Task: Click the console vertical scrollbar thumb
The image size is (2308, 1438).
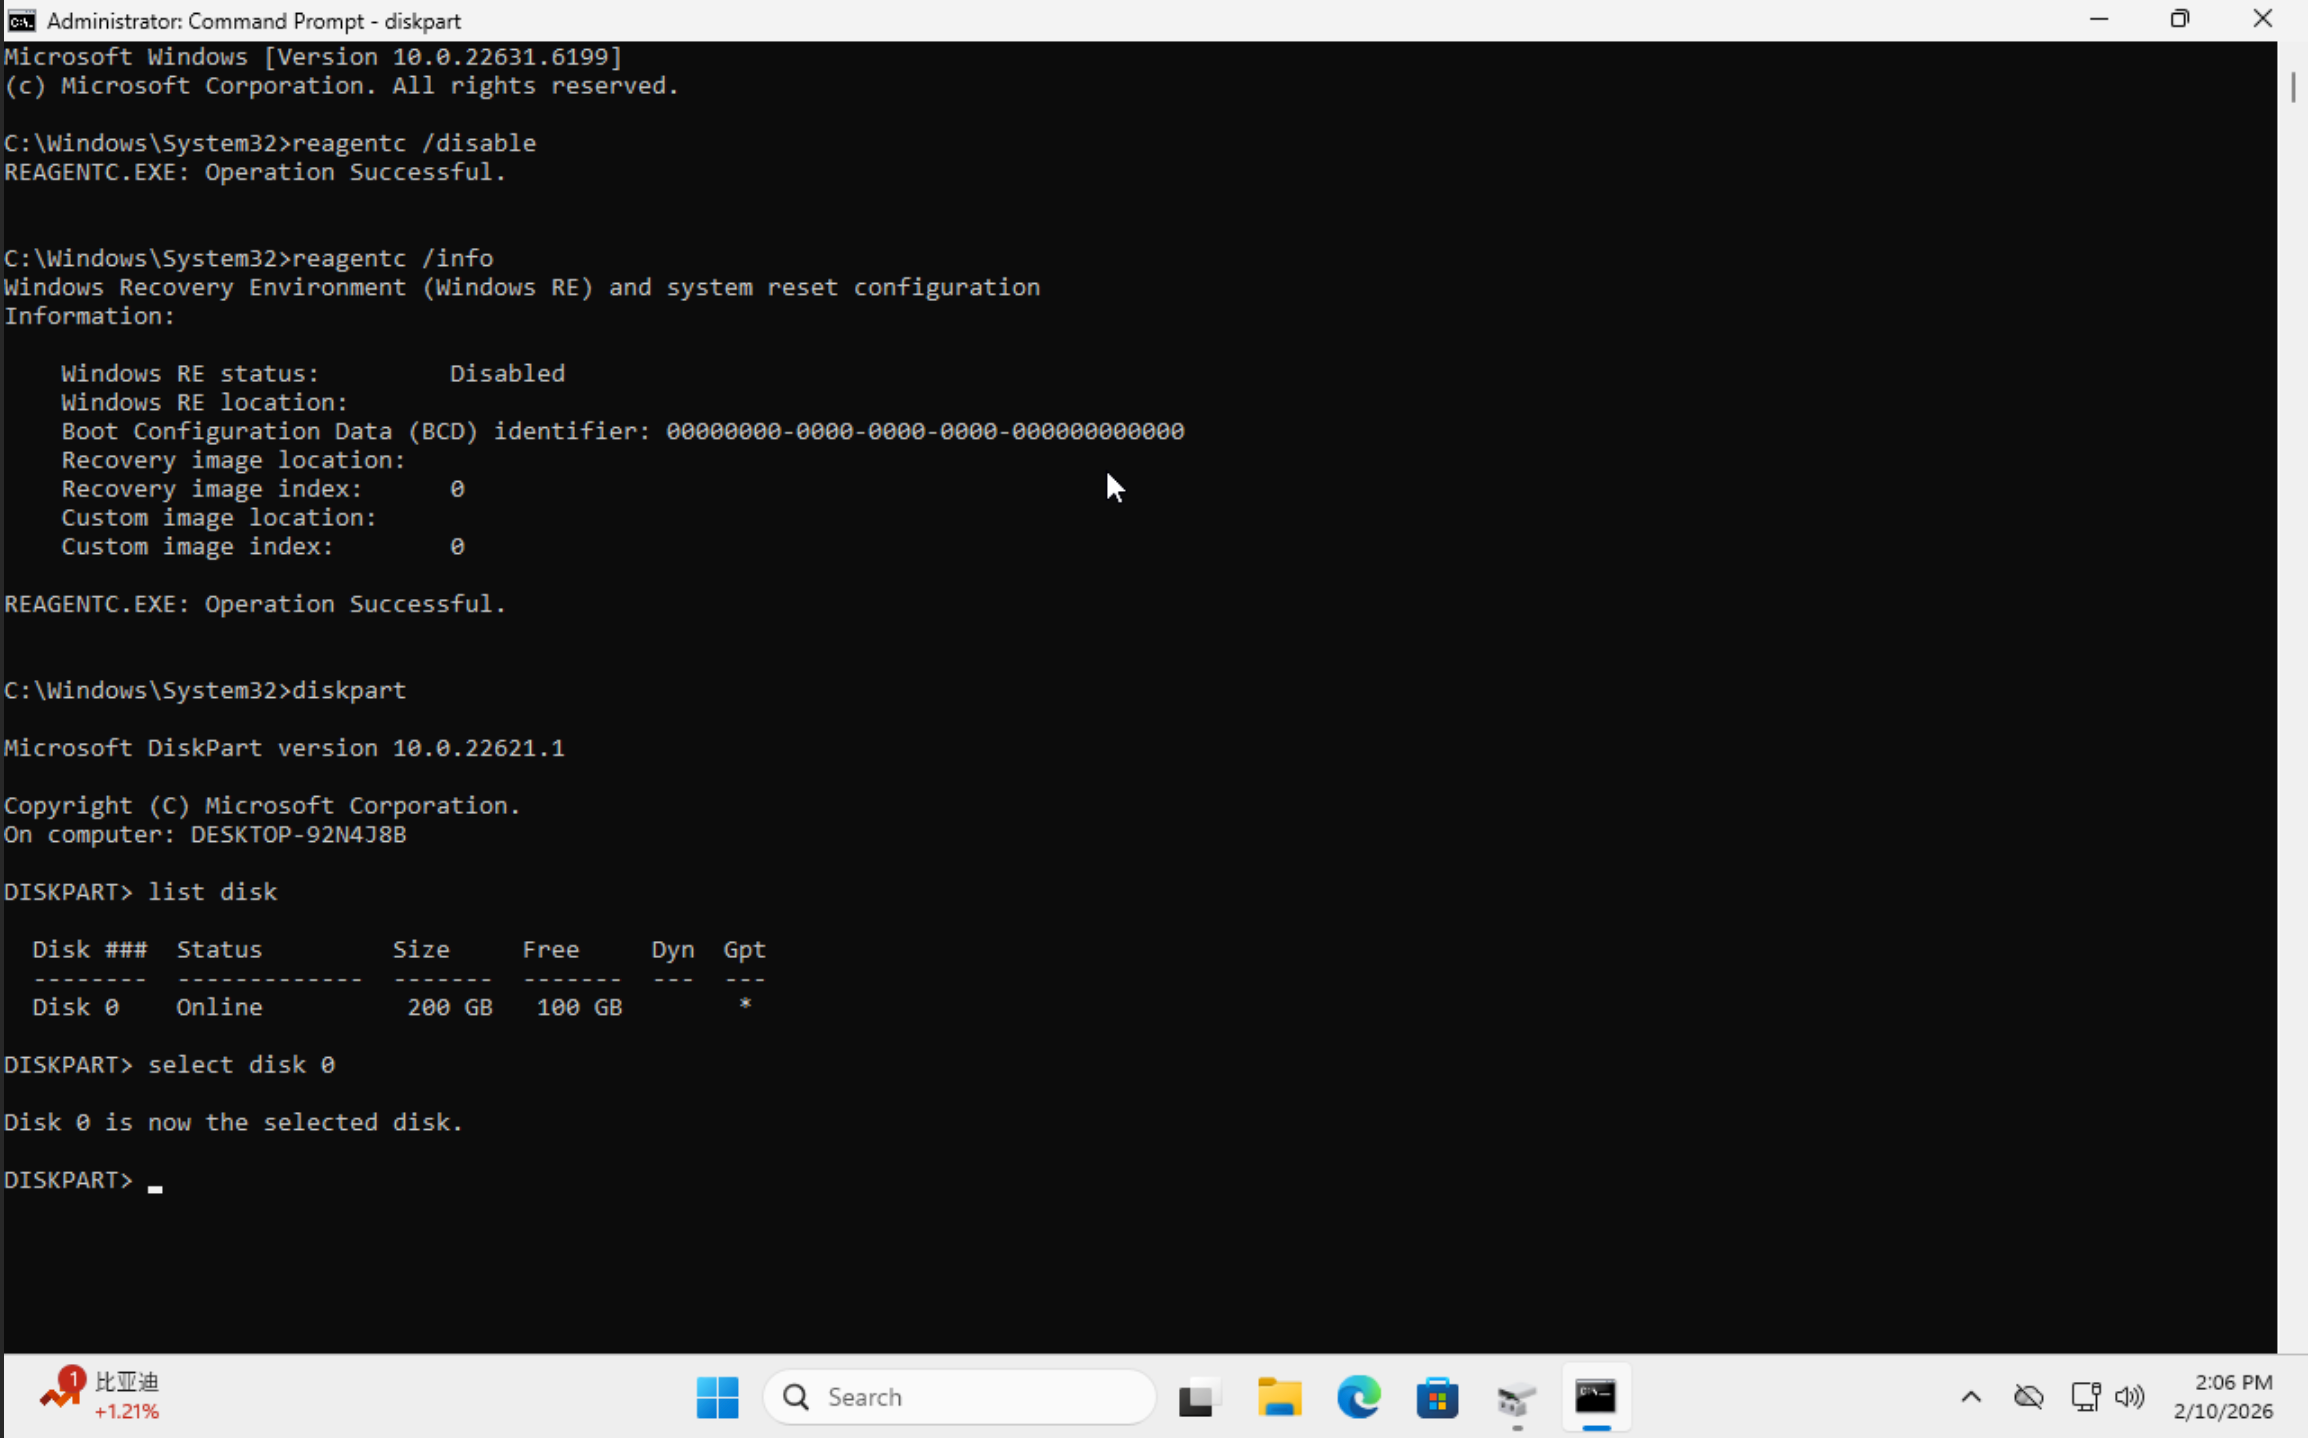Action: [2292, 87]
